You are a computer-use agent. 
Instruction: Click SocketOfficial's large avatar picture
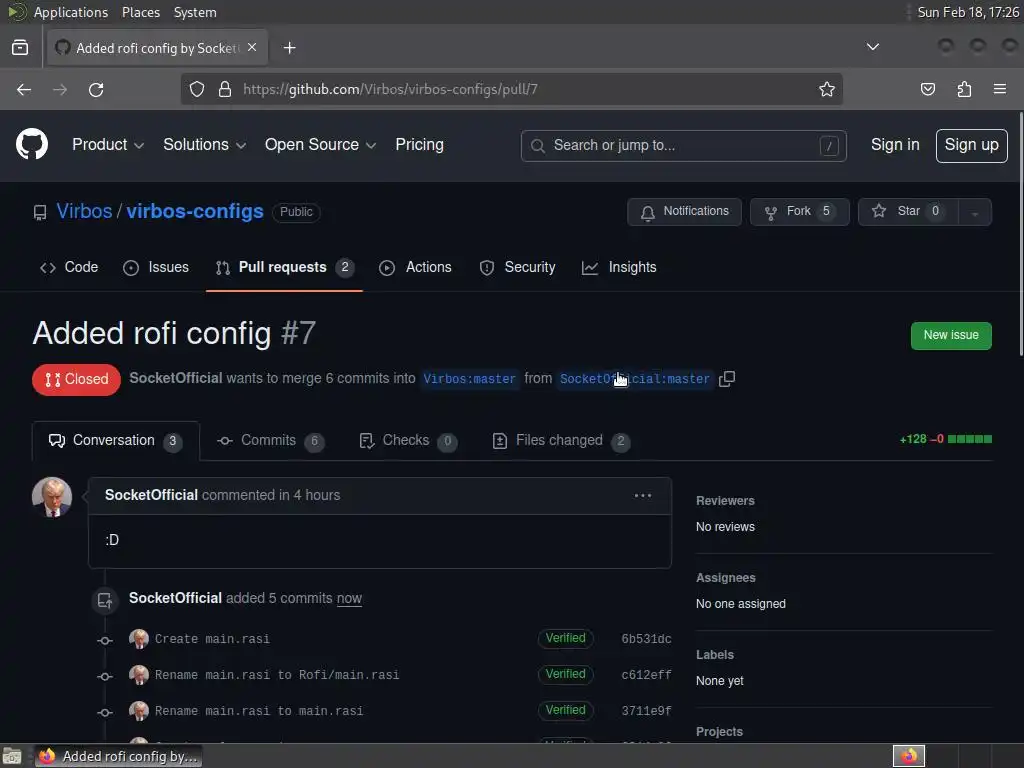52,496
